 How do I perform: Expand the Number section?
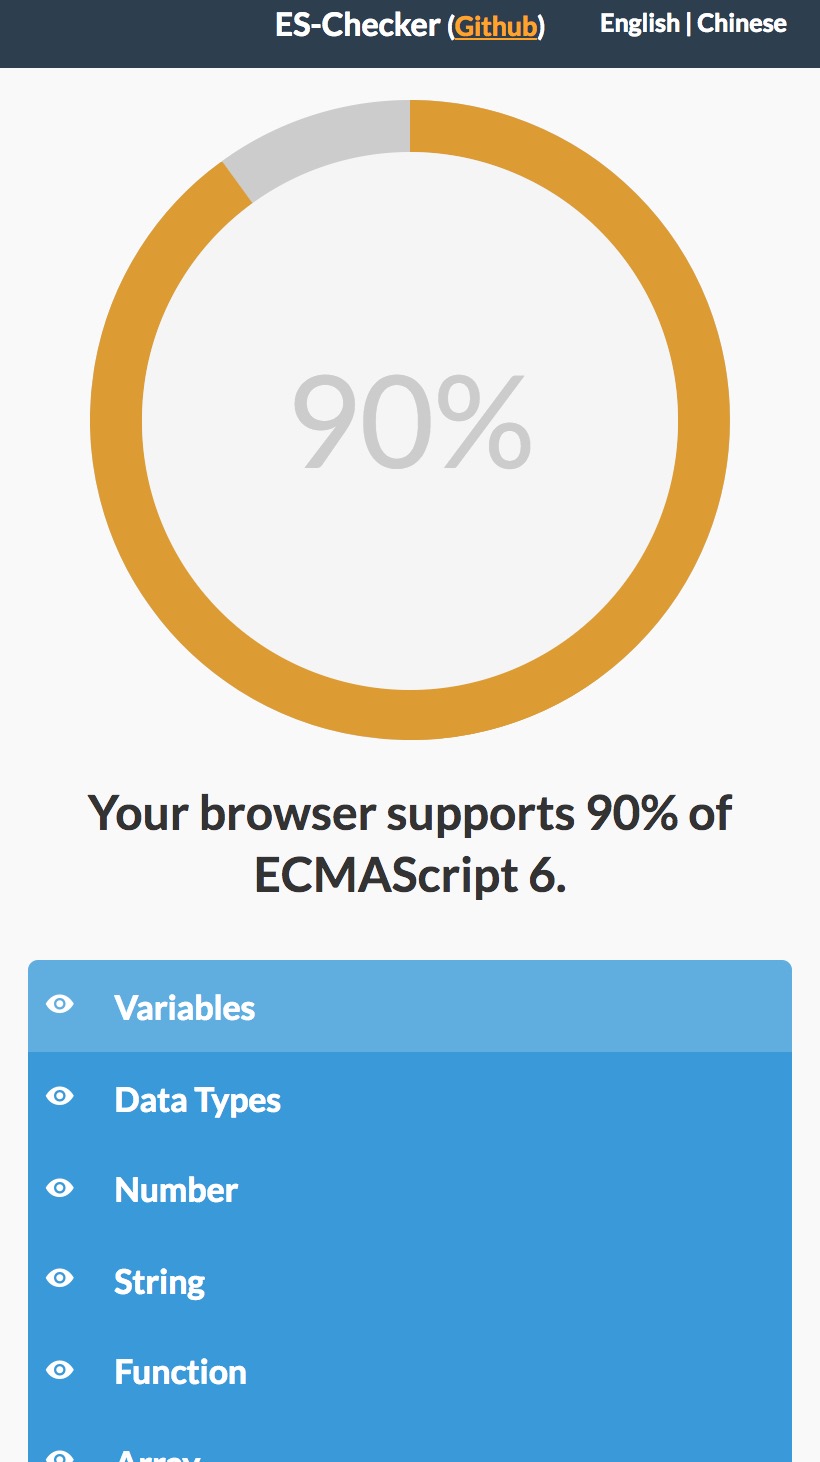pos(176,1190)
